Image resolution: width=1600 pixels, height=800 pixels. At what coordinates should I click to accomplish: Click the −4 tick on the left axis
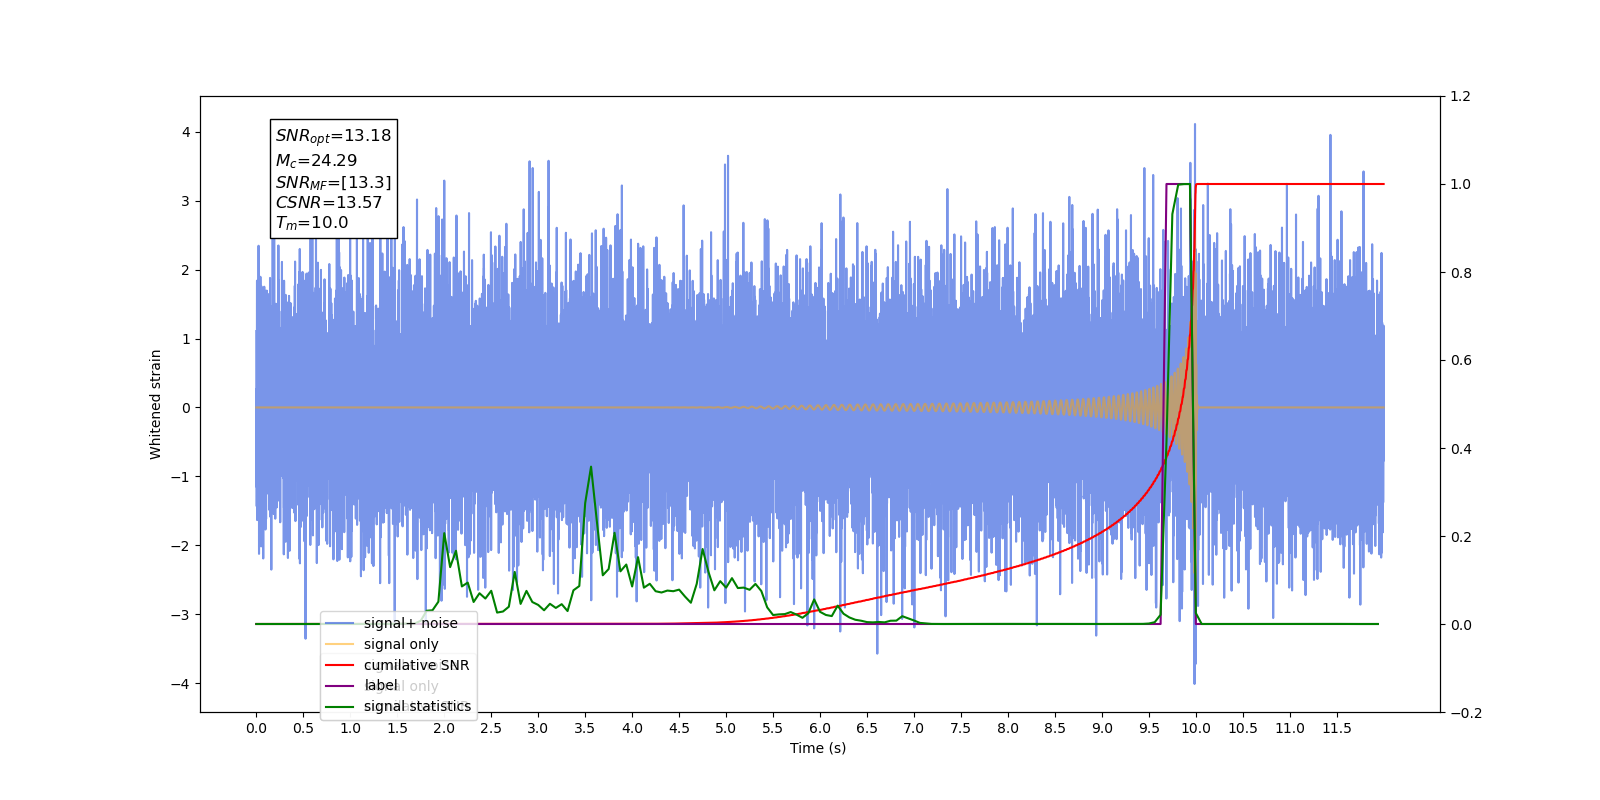pos(180,684)
